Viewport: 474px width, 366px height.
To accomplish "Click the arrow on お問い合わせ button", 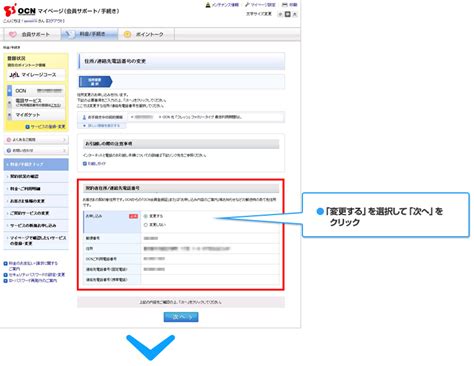I will 64,151.
